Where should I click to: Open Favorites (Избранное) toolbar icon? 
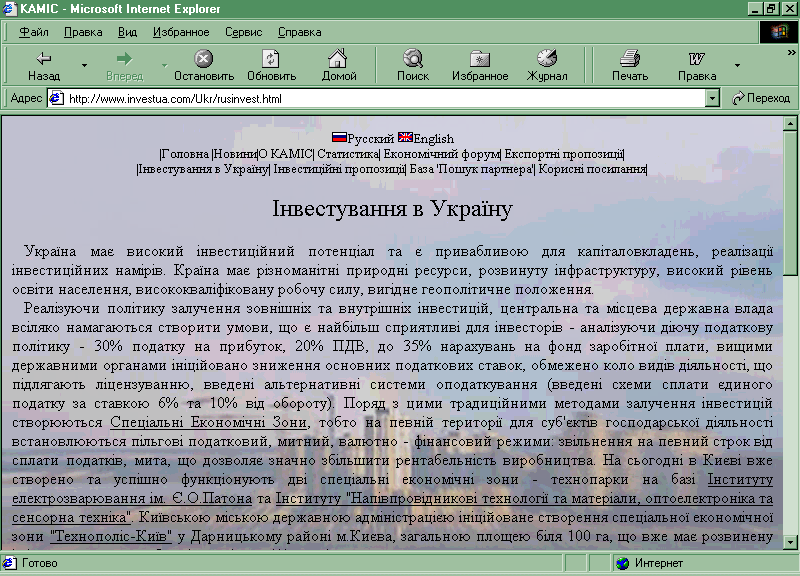pyautogui.click(x=480, y=59)
